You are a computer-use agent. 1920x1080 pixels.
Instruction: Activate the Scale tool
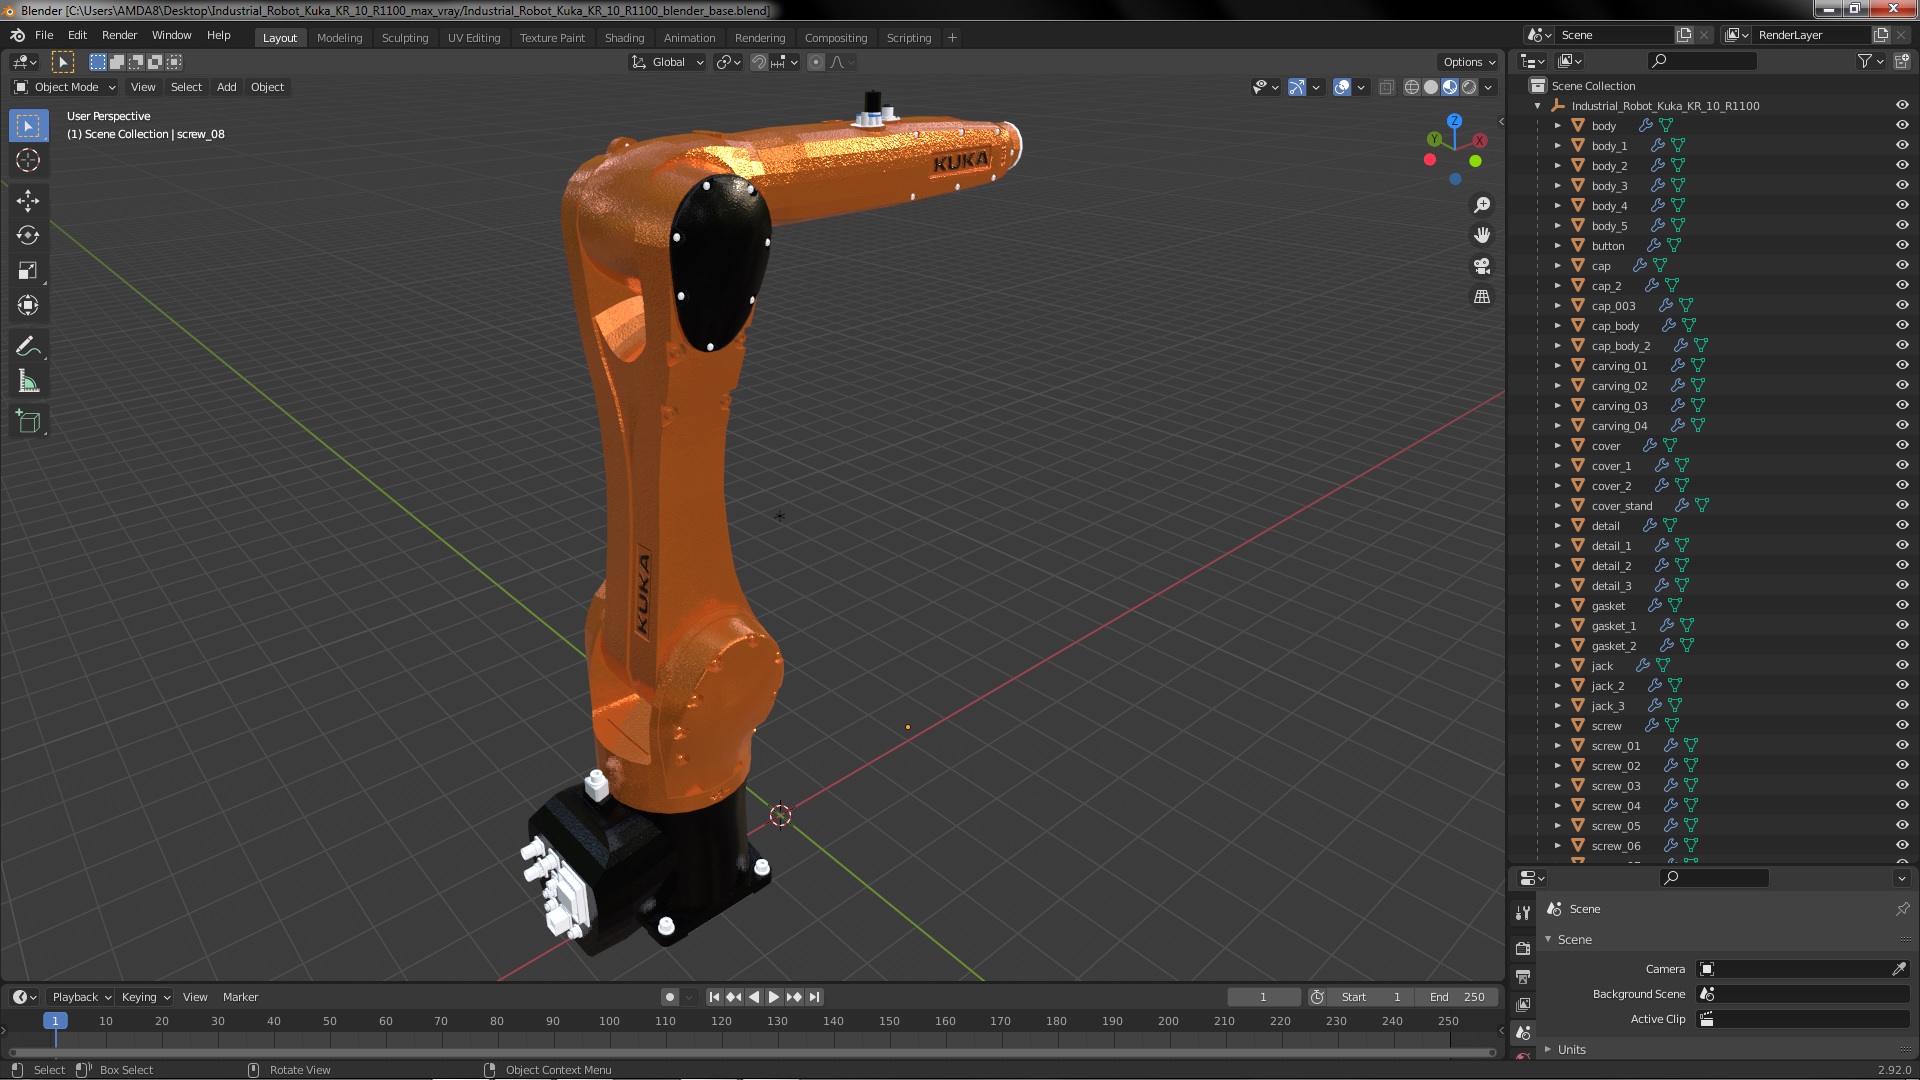tap(28, 270)
